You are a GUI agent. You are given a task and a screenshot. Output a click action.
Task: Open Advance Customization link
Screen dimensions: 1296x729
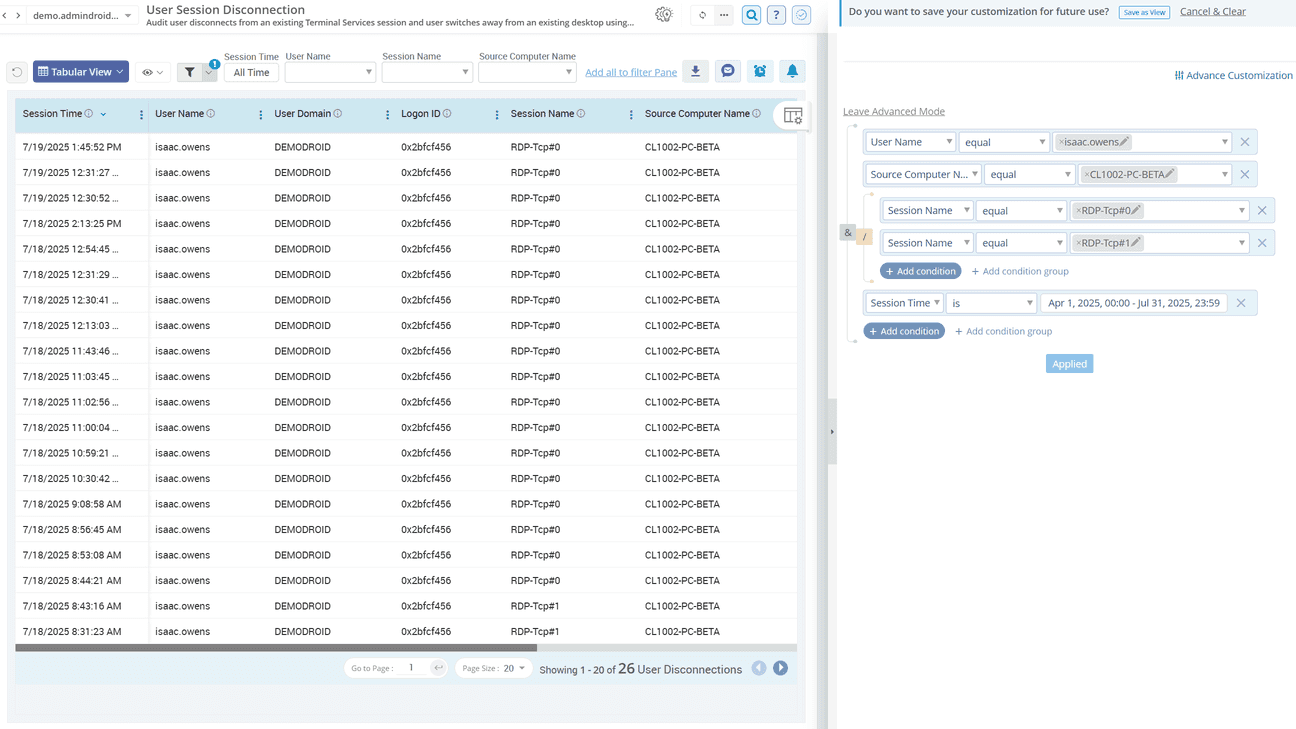coord(1233,75)
